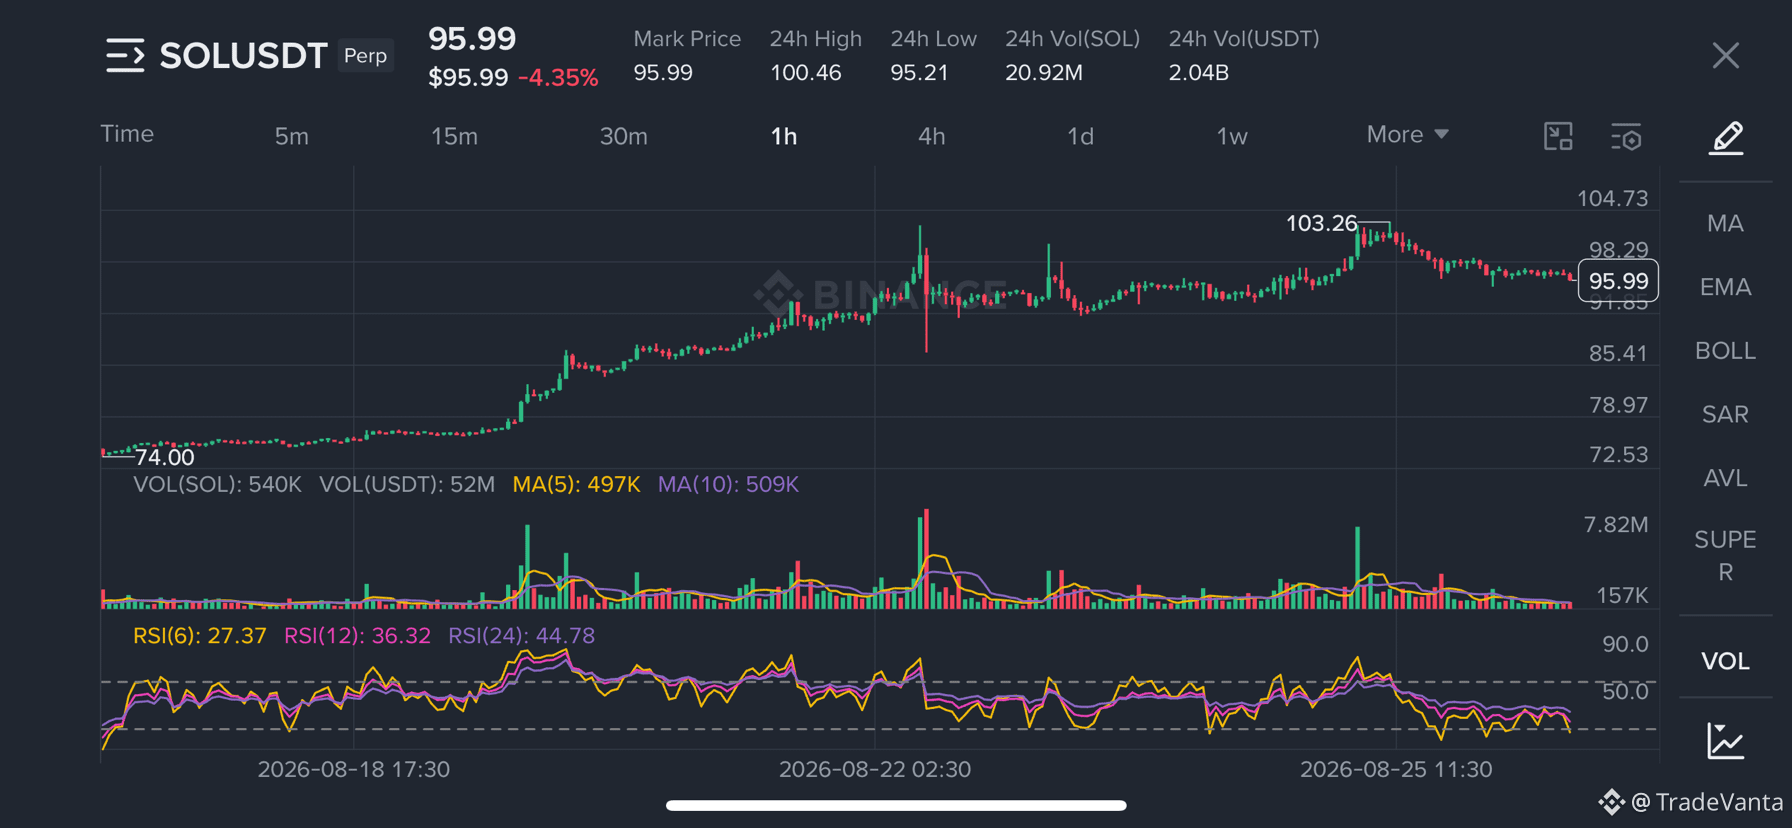Toggle the AVL indicator
1792x828 pixels.
[x=1726, y=478]
